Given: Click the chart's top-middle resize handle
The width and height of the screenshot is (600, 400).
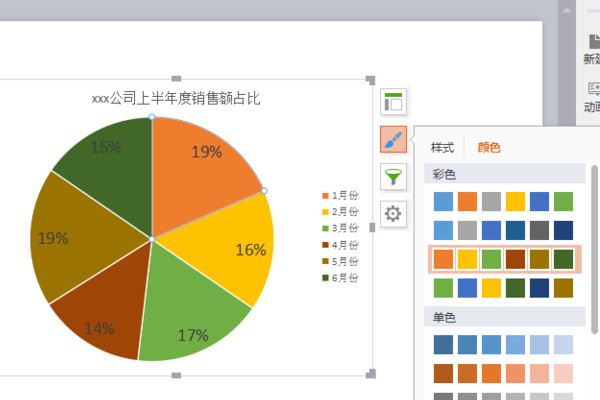Looking at the screenshot, I should [176, 79].
